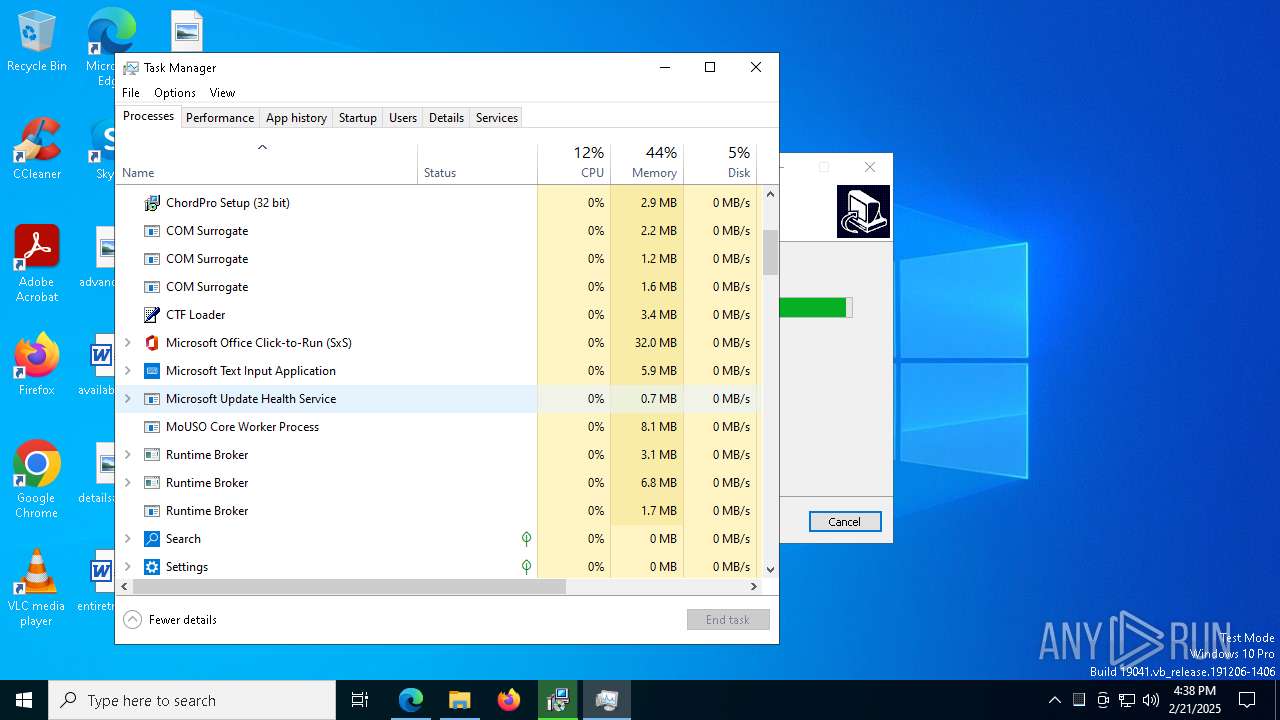Open the File menu in Task Manager
The height and width of the screenshot is (720, 1280).
131,93
